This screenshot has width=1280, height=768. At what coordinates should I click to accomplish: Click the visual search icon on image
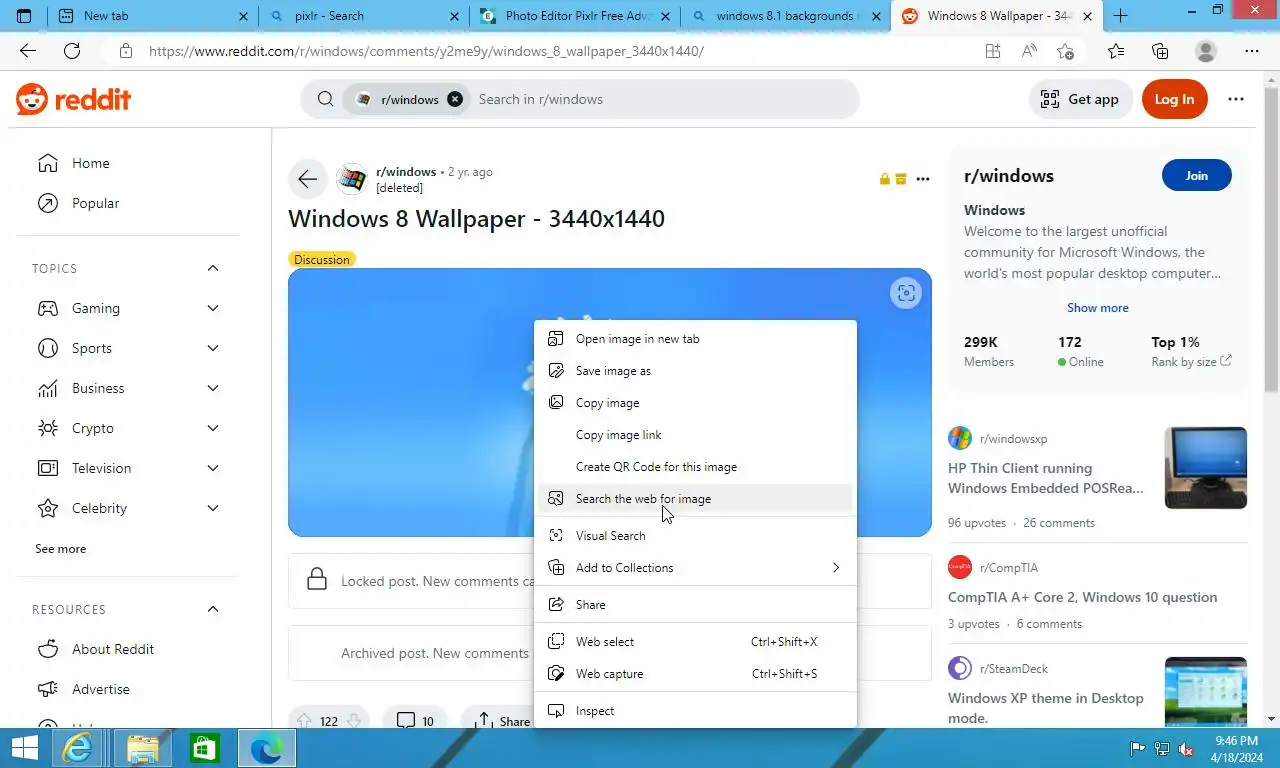[906, 293]
